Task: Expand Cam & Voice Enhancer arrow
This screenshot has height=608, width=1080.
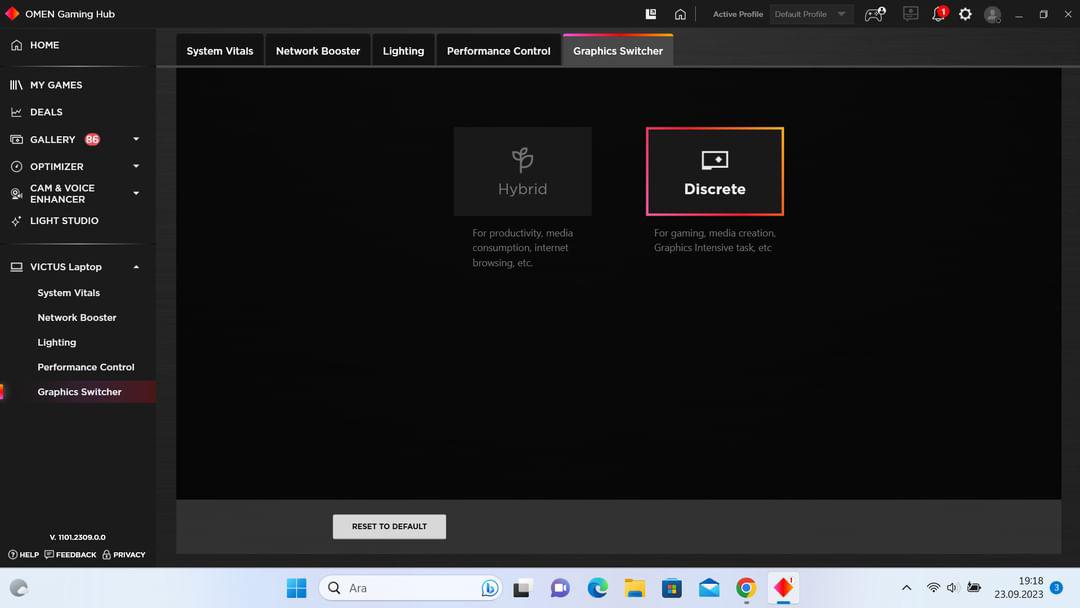Action: [x=136, y=193]
